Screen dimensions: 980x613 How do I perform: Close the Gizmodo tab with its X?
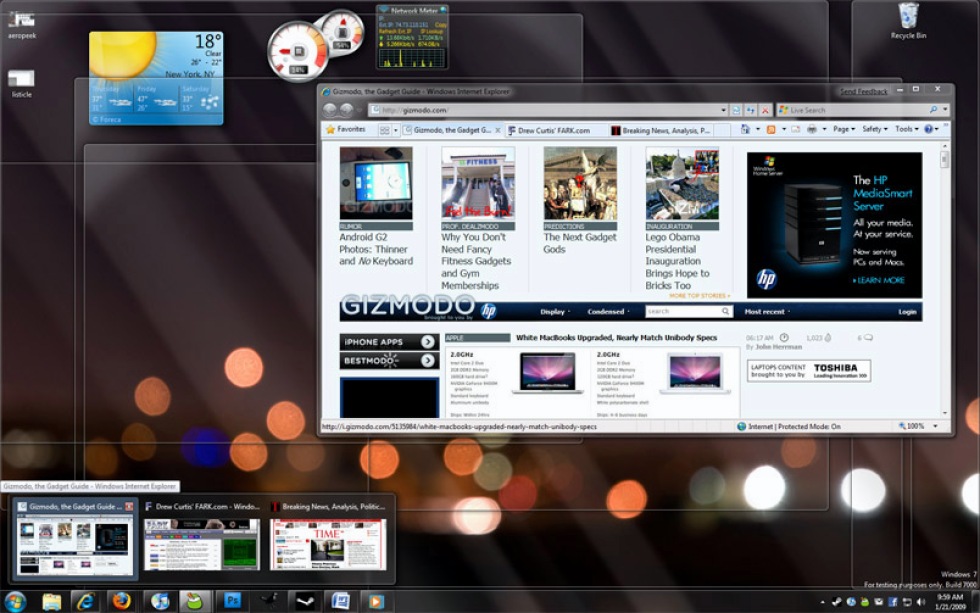[x=498, y=130]
